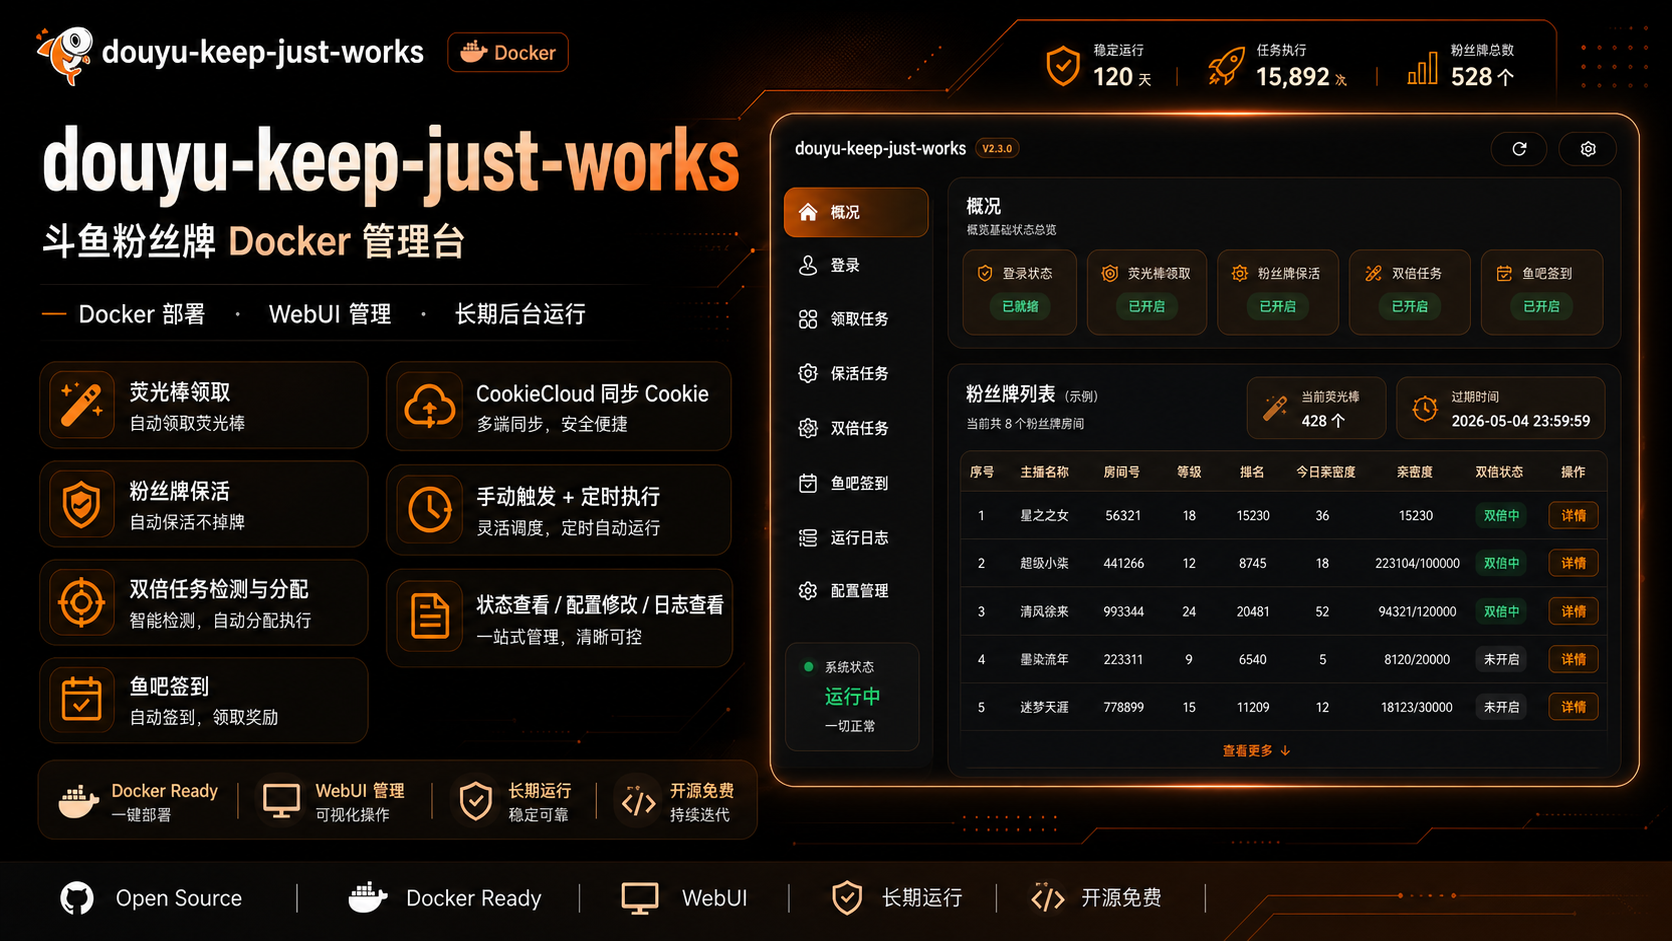
Task: Click the 已开启 badge under 荧光棒领取
Action: [1146, 306]
